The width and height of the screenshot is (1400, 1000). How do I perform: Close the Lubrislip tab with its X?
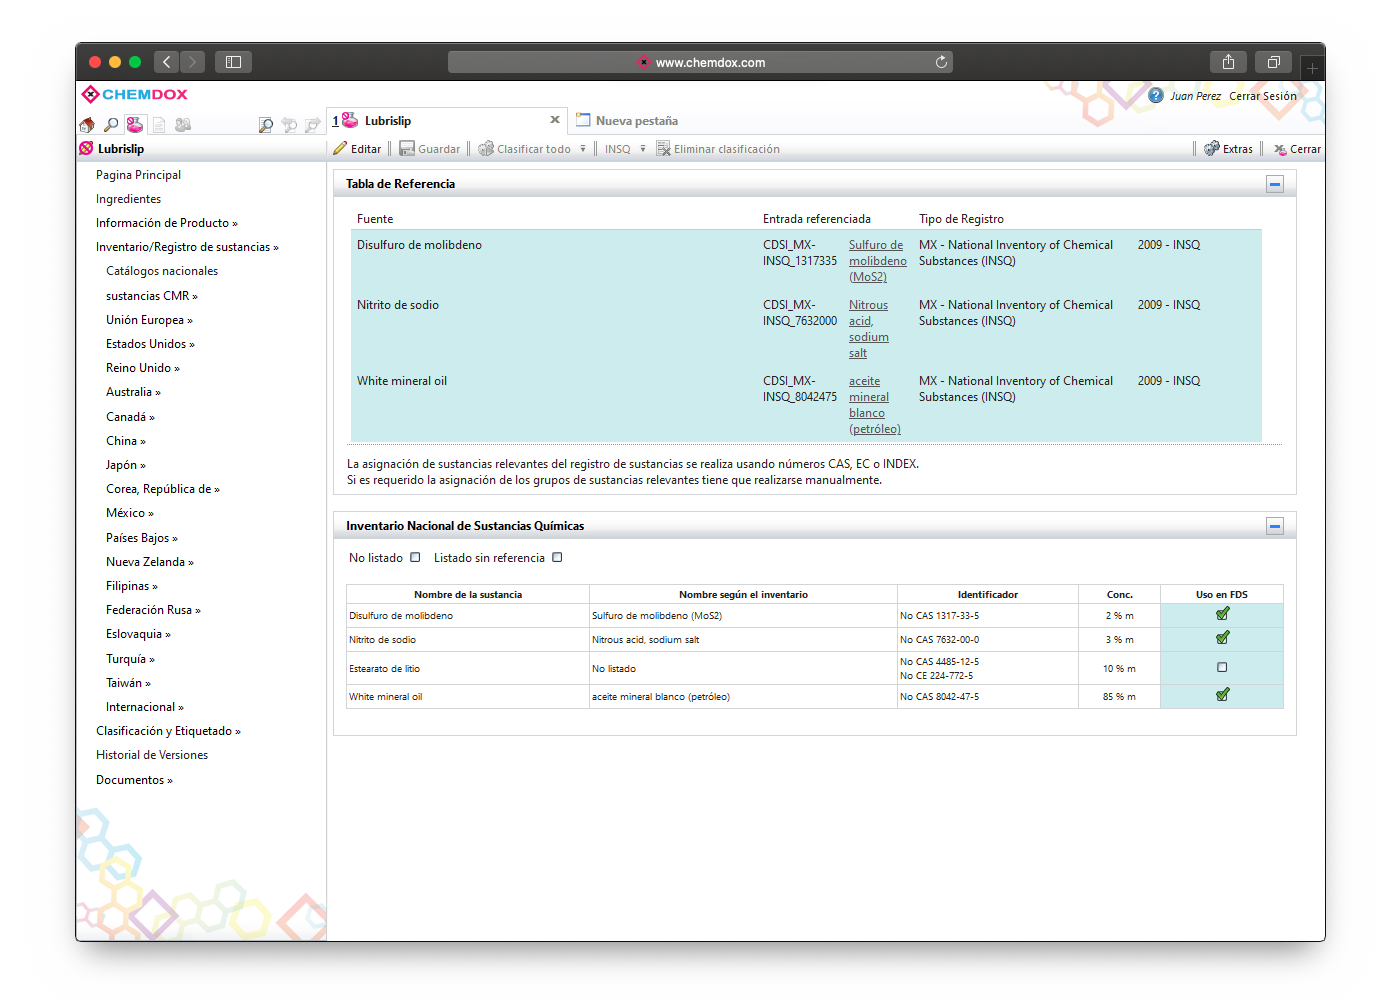coord(555,120)
